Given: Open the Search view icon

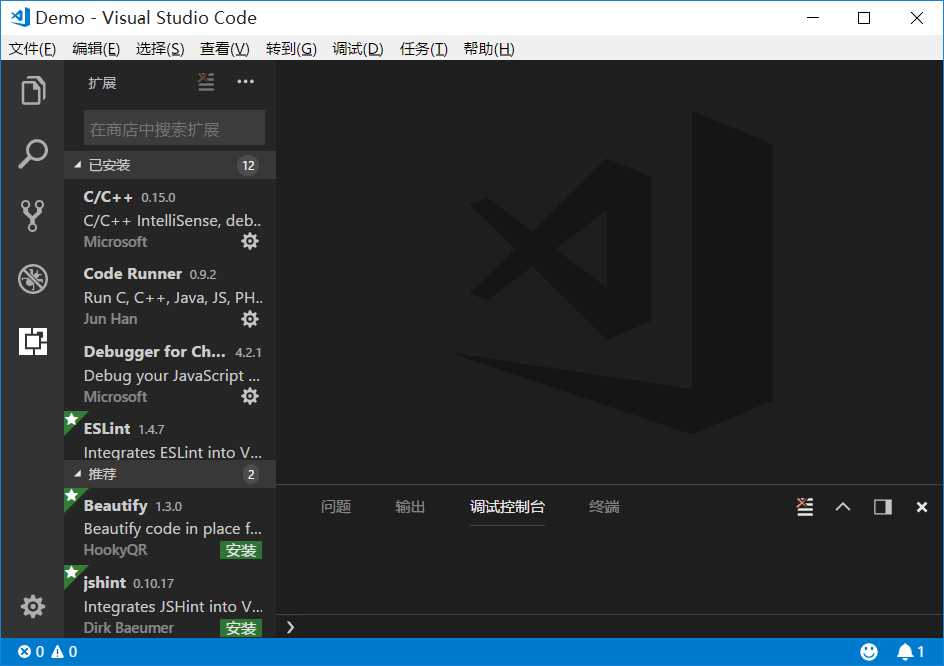Looking at the screenshot, I should pos(33,154).
